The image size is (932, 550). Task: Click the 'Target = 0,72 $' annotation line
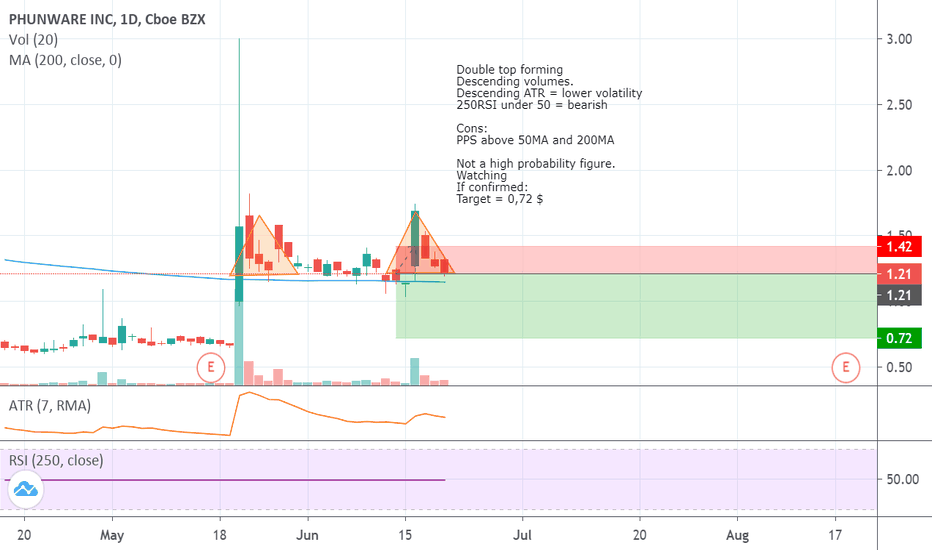click(x=499, y=199)
